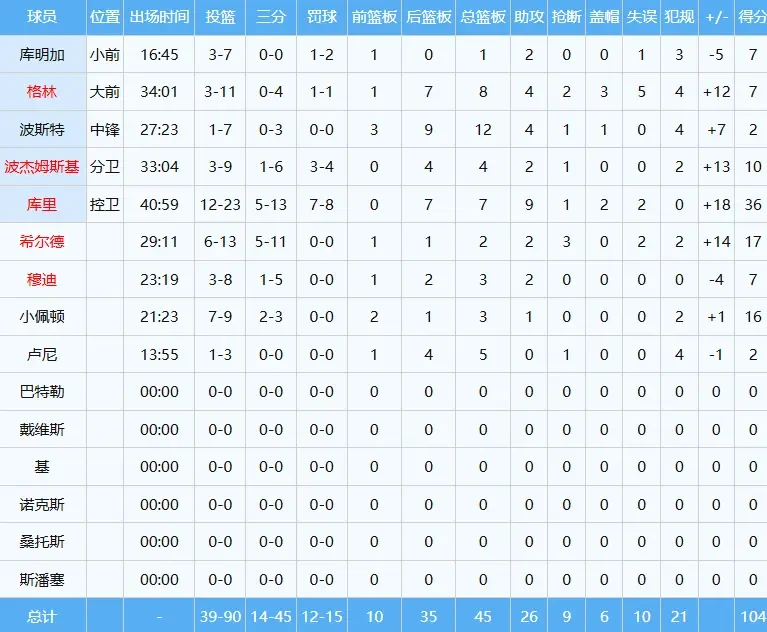This screenshot has width=767, height=632.
Task: Click total field goals 39-90
Action: (220, 617)
